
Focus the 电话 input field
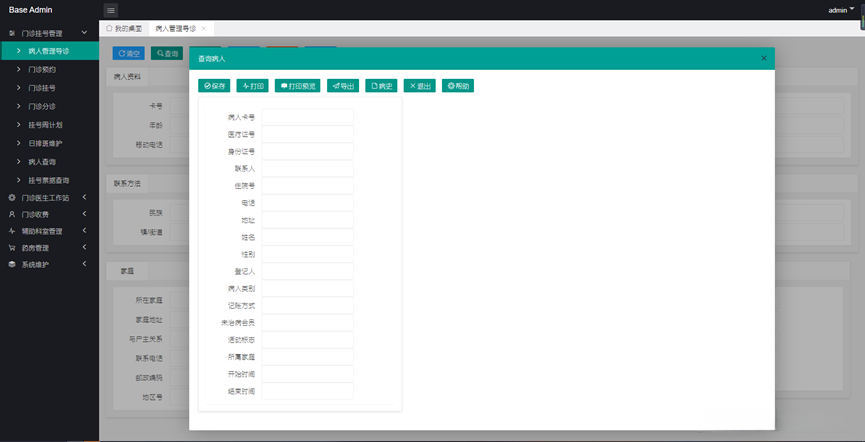pyautogui.click(x=307, y=203)
